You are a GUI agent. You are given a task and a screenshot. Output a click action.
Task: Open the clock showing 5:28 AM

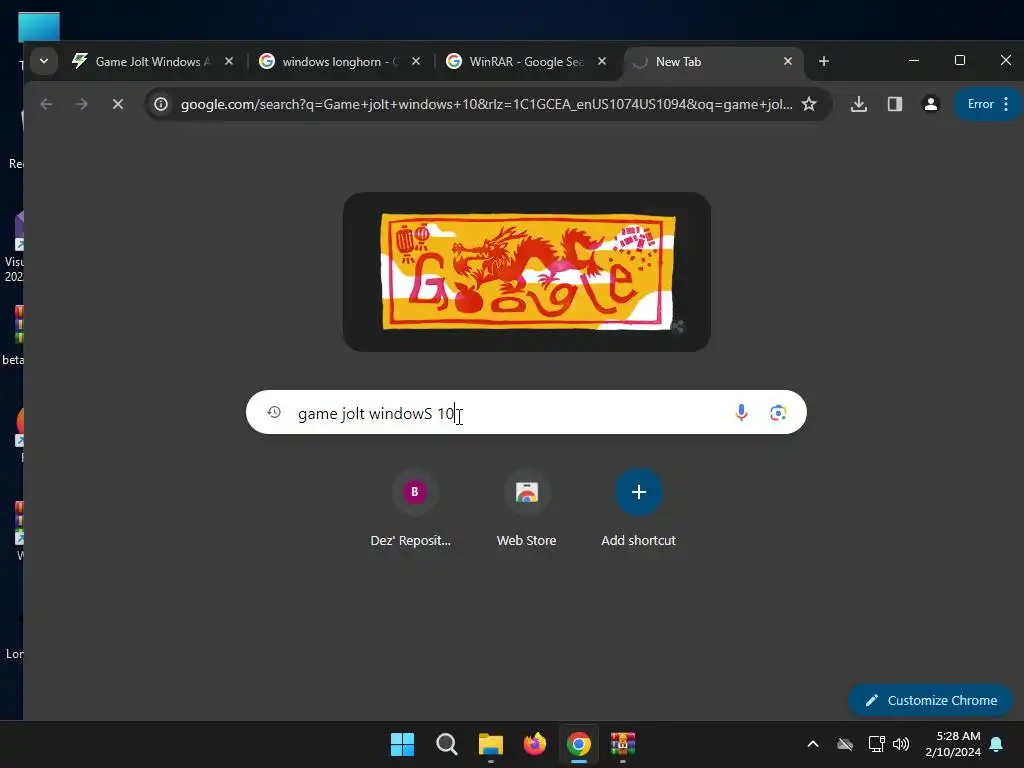click(x=953, y=744)
